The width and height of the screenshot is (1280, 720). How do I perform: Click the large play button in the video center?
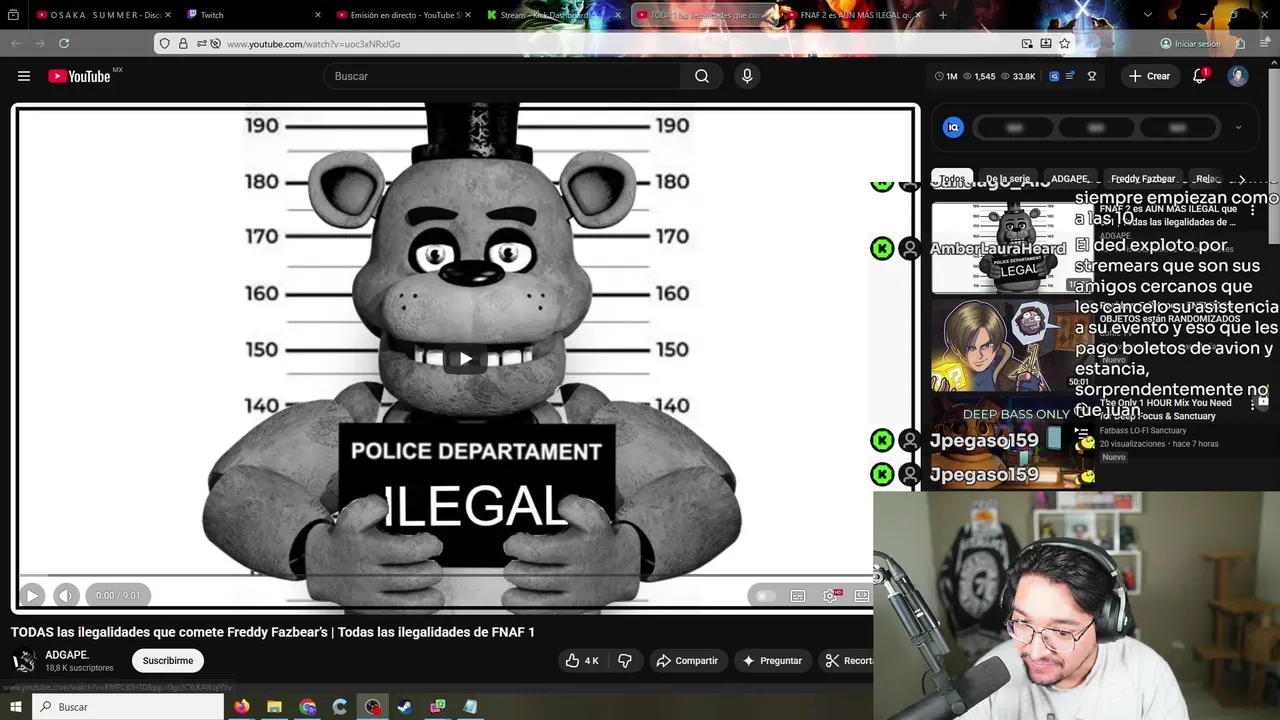point(465,359)
